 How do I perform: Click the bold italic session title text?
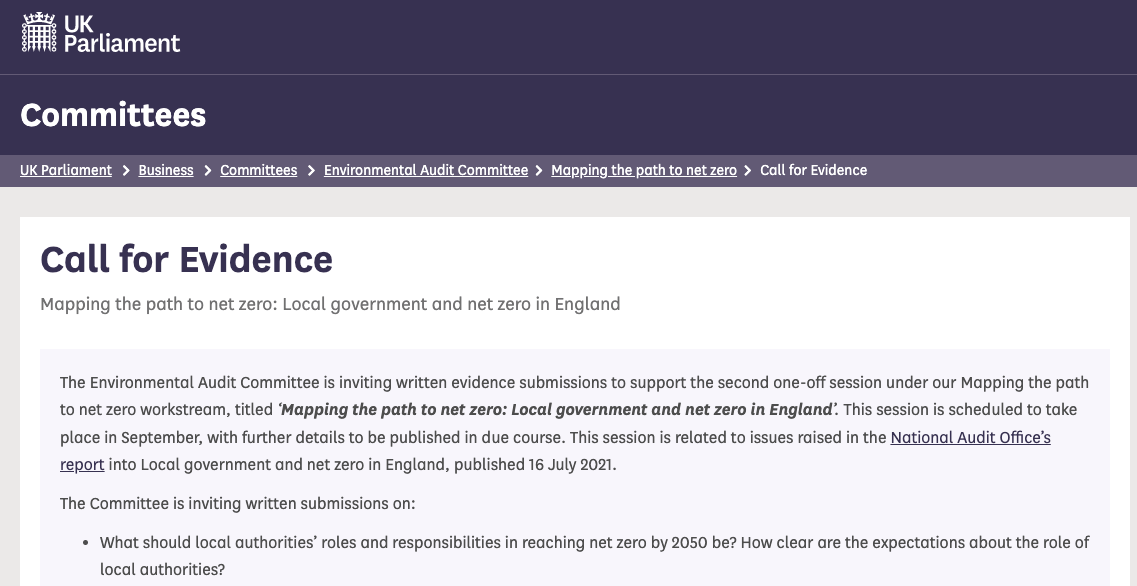pyautogui.click(x=558, y=410)
